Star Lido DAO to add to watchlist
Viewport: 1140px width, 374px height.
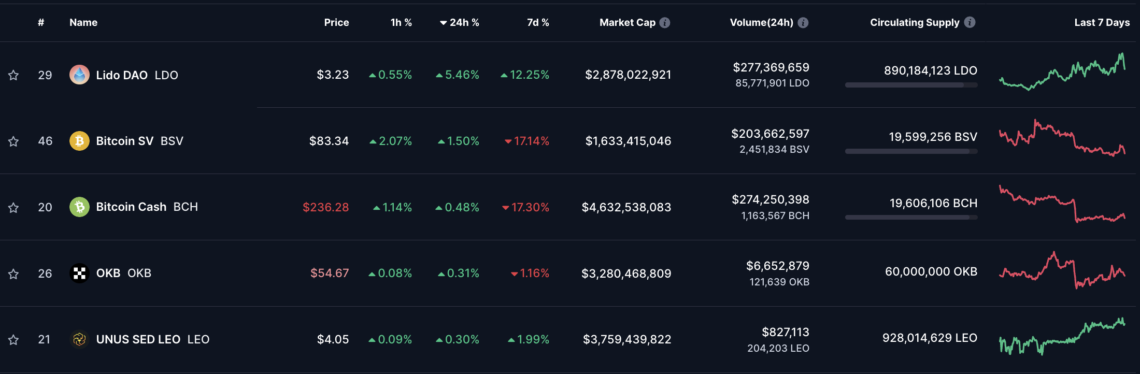pyautogui.click(x=13, y=75)
